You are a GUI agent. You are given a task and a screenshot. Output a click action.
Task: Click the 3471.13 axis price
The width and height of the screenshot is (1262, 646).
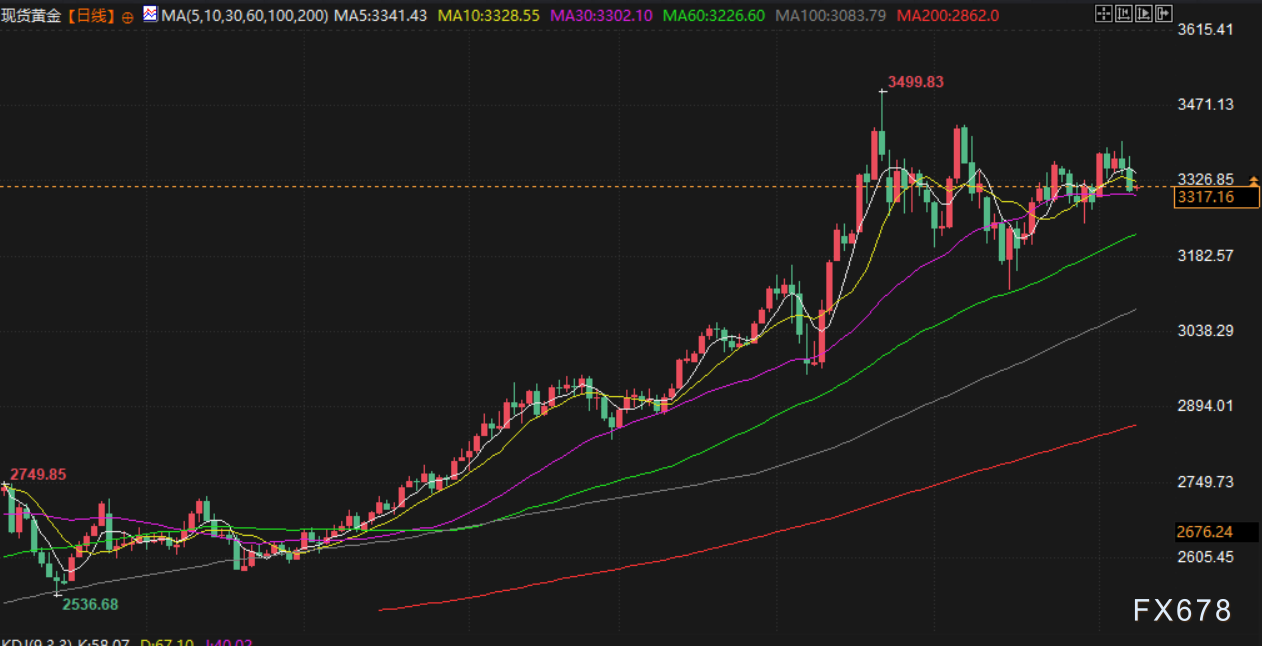tap(1205, 104)
